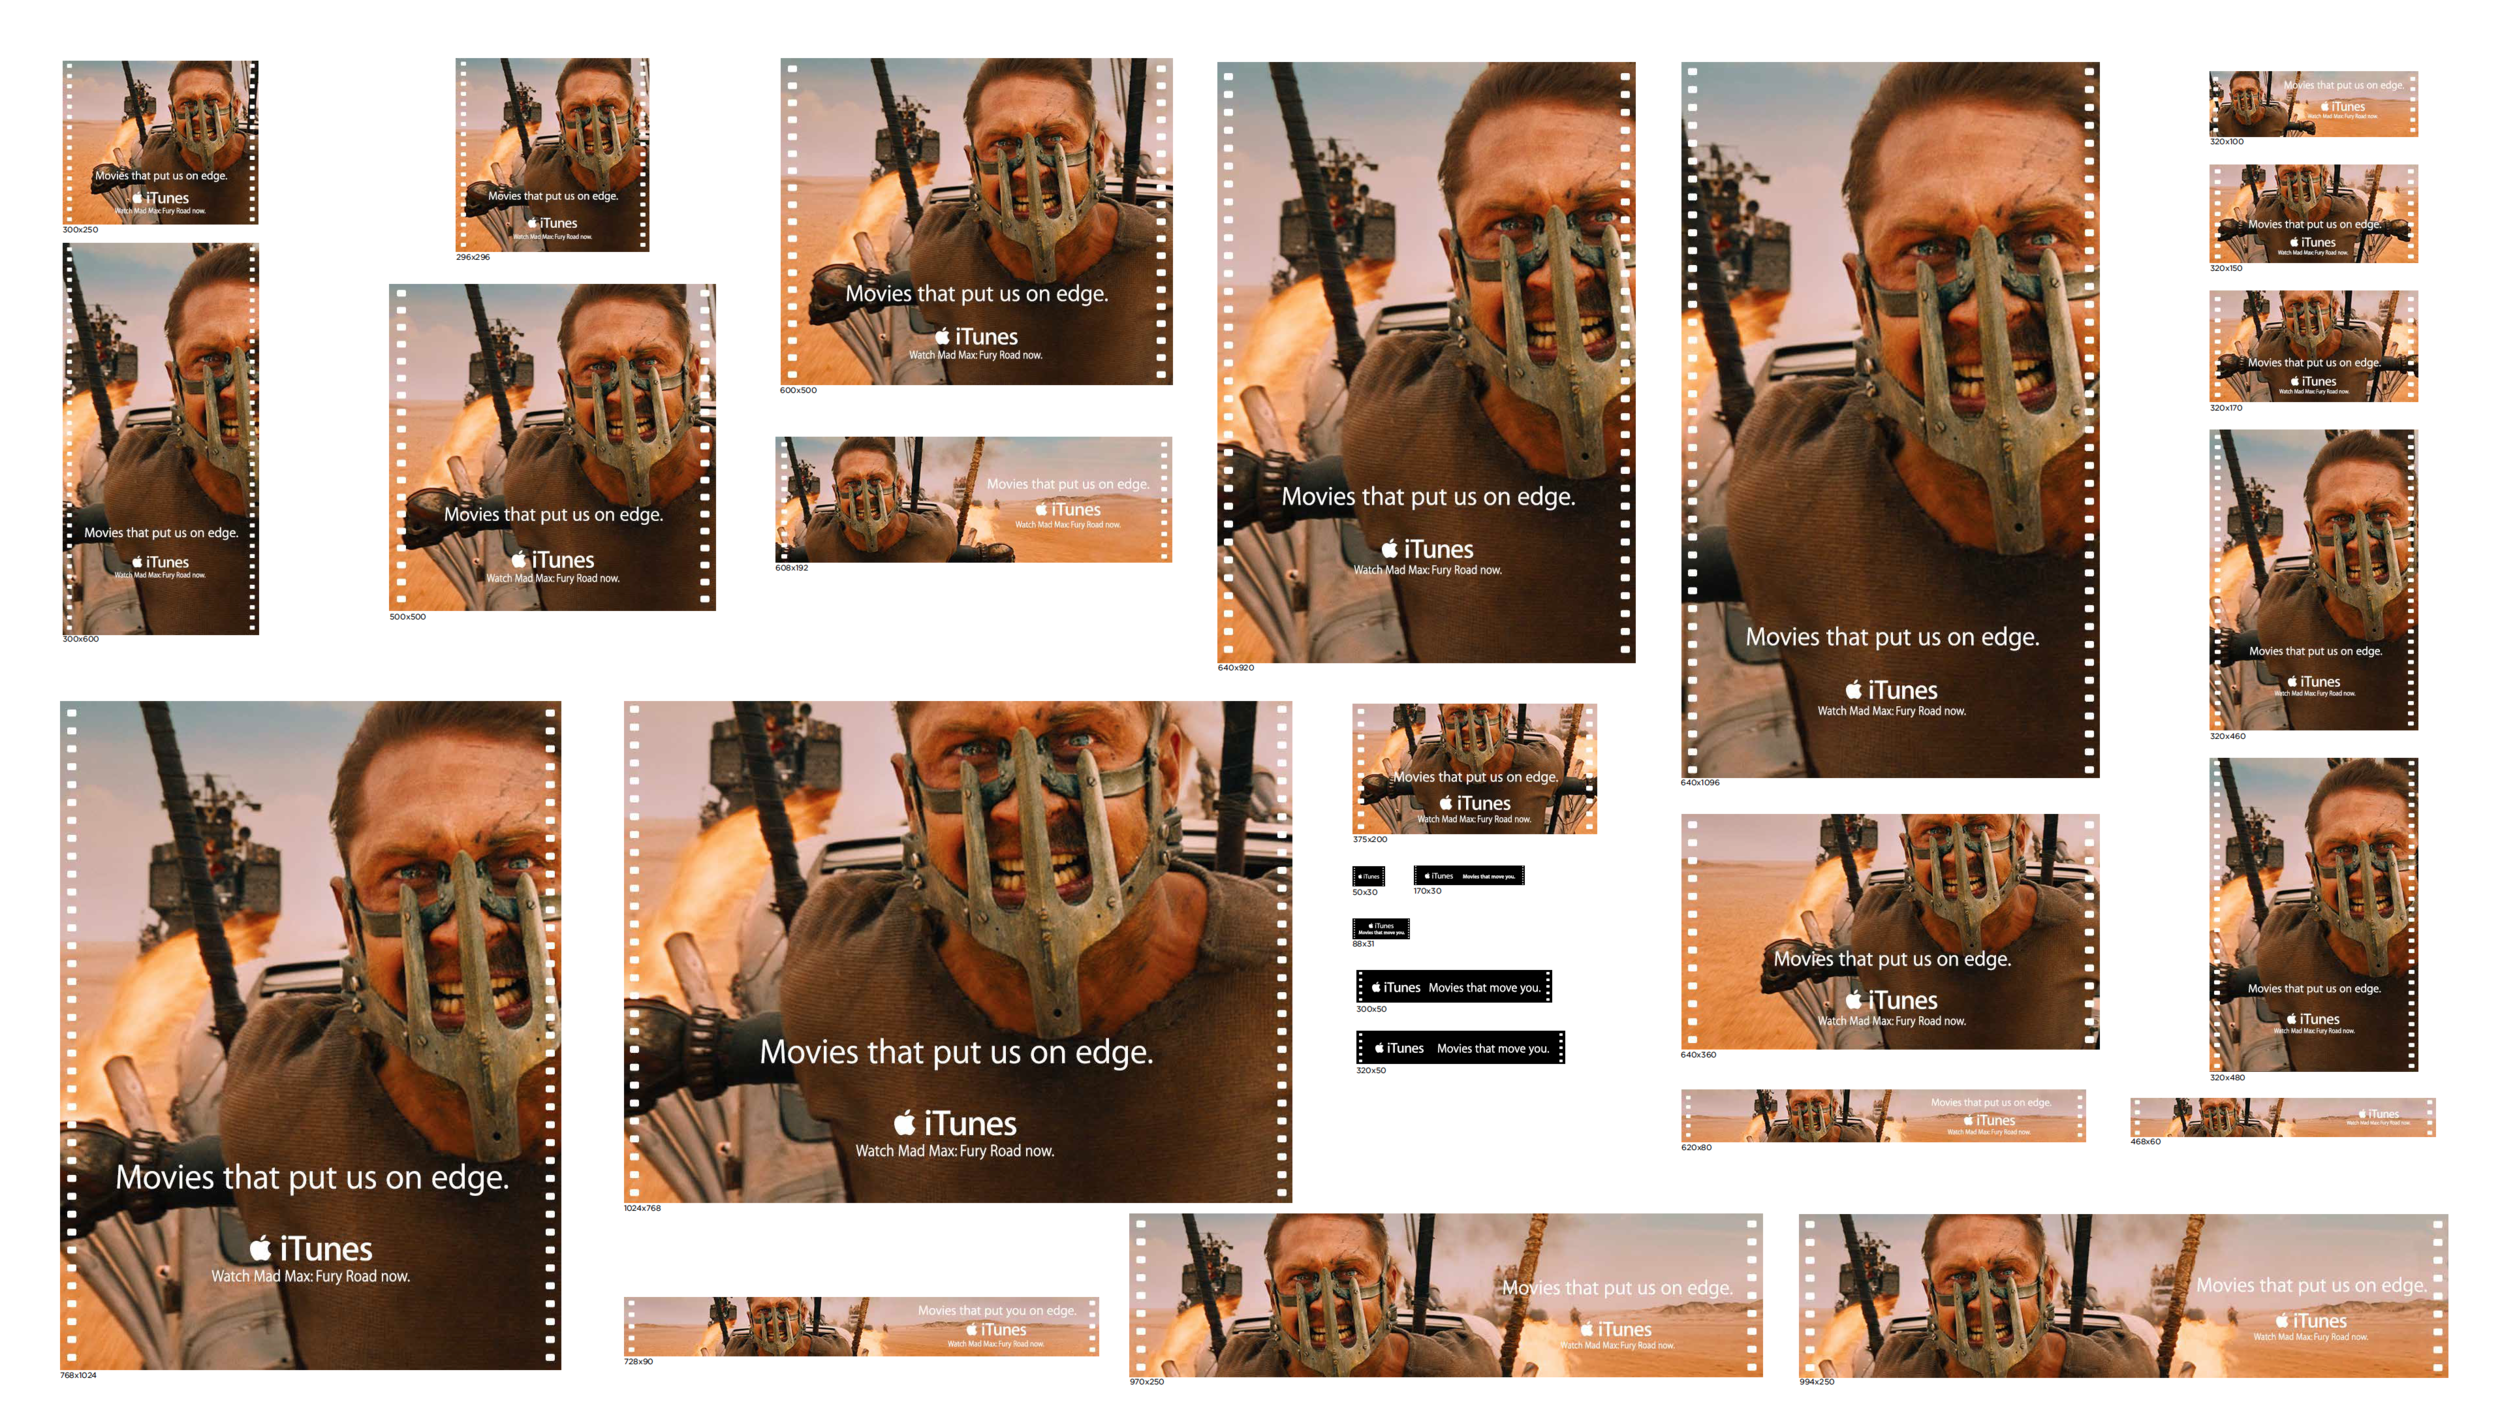Select the 88x31 black iTunes banner
Viewport: 2500px width, 1406px height.
pyautogui.click(x=1380, y=928)
